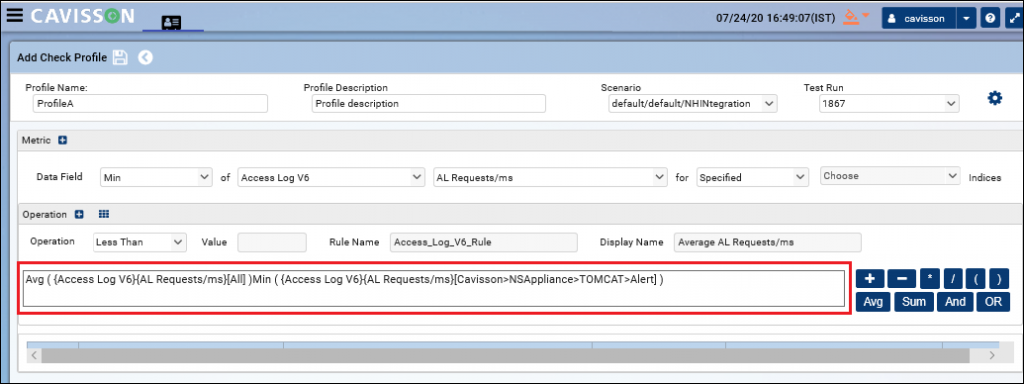Click the Add Check Profile title
This screenshot has width=1024, height=384.
[x=61, y=57]
